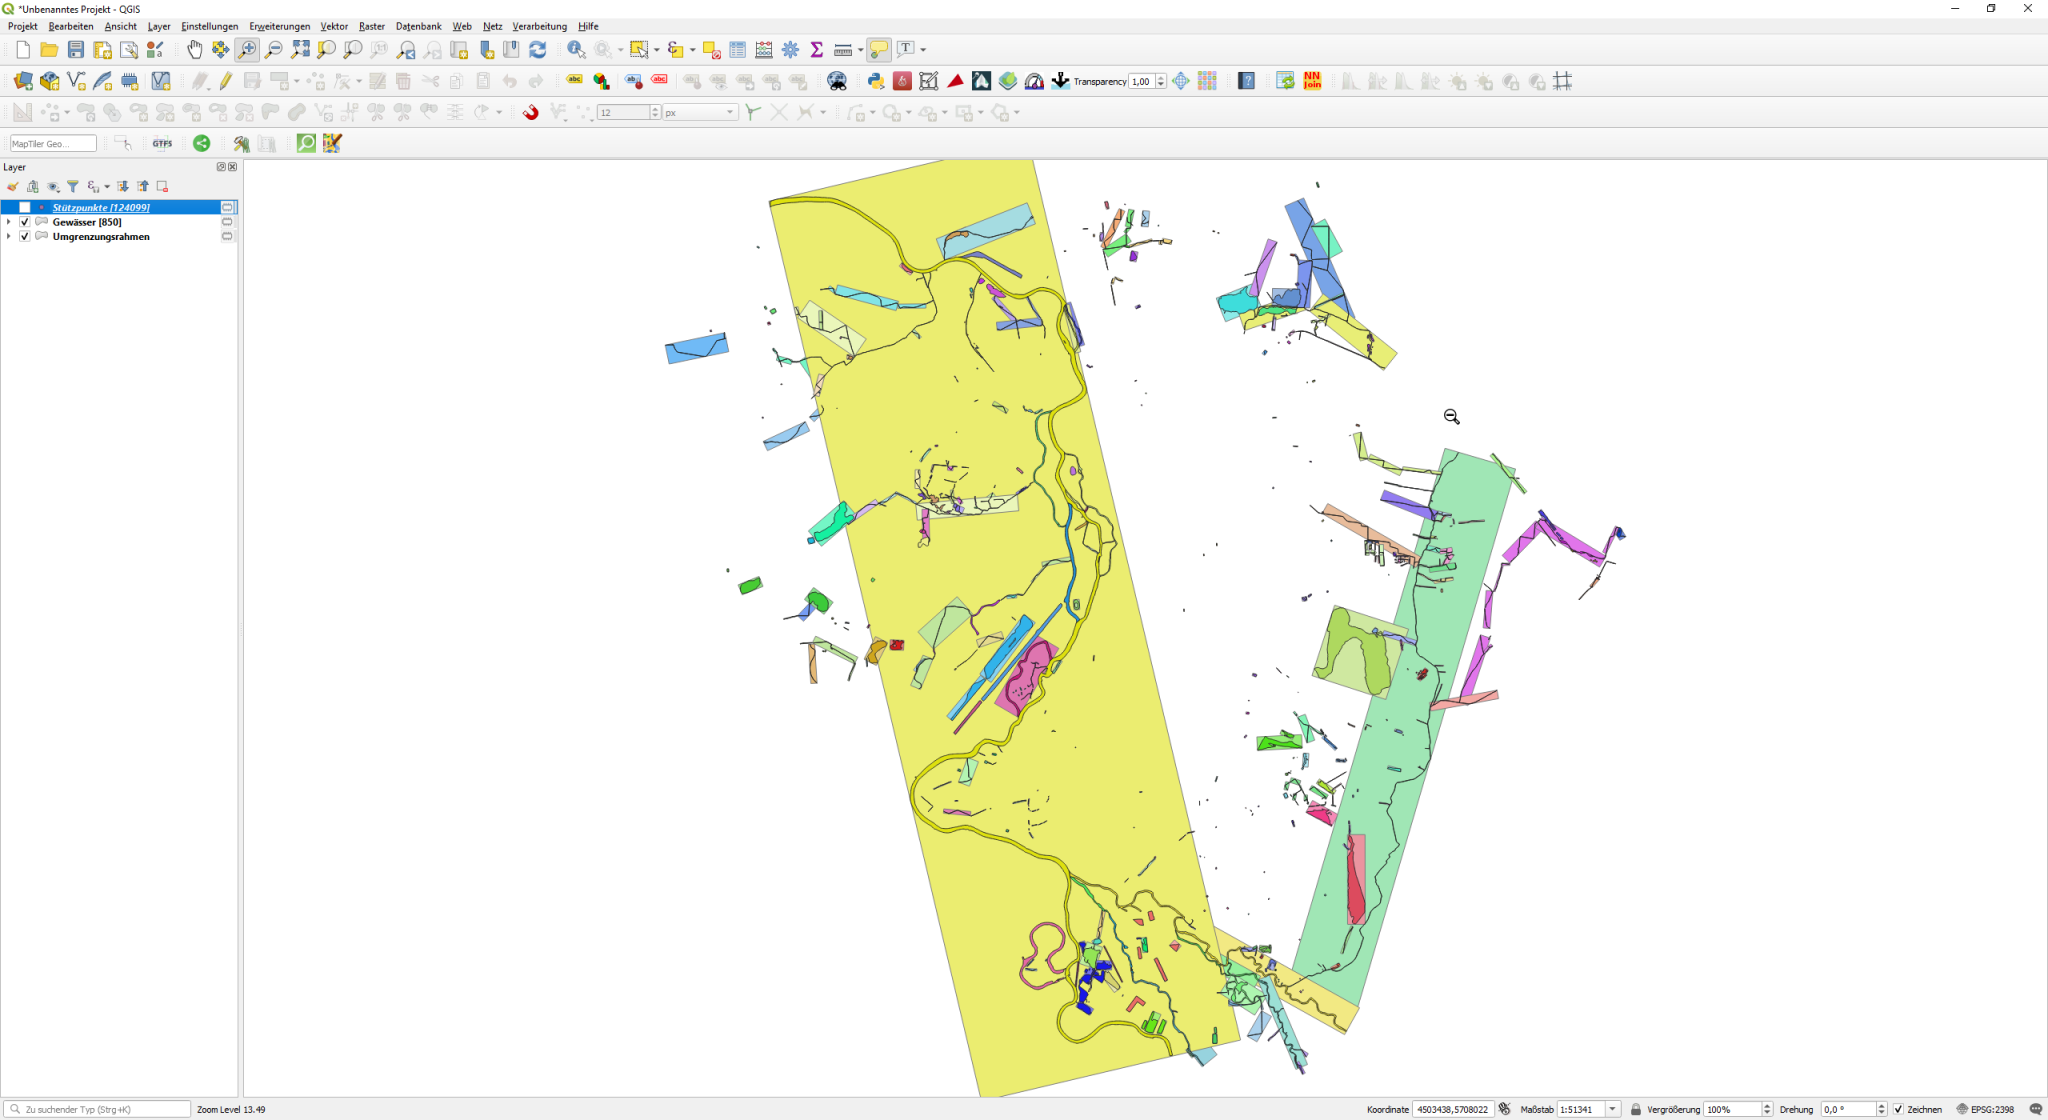
Task: Select the Zoom In tool
Action: click(x=246, y=49)
